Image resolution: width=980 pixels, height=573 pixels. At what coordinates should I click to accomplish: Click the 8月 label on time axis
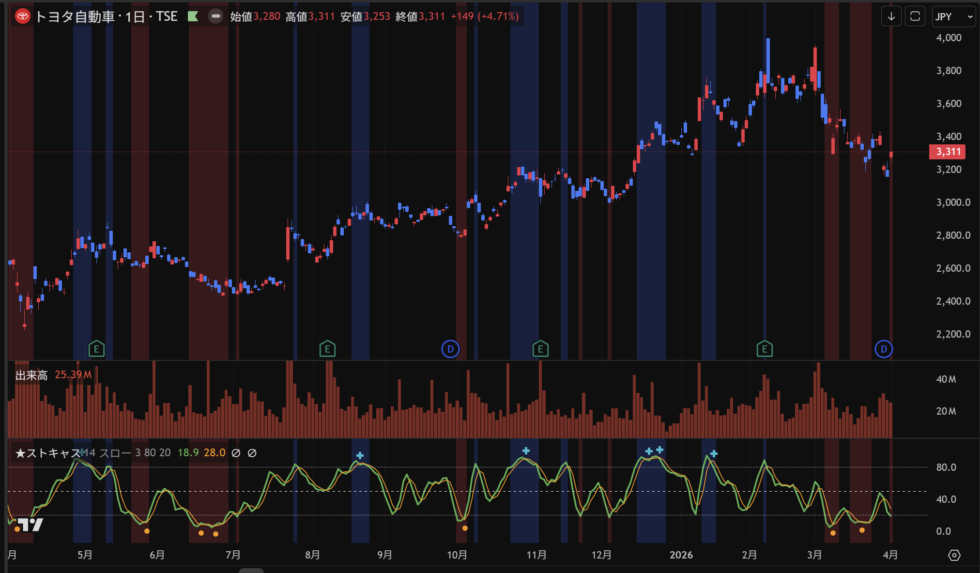[x=312, y=554]
